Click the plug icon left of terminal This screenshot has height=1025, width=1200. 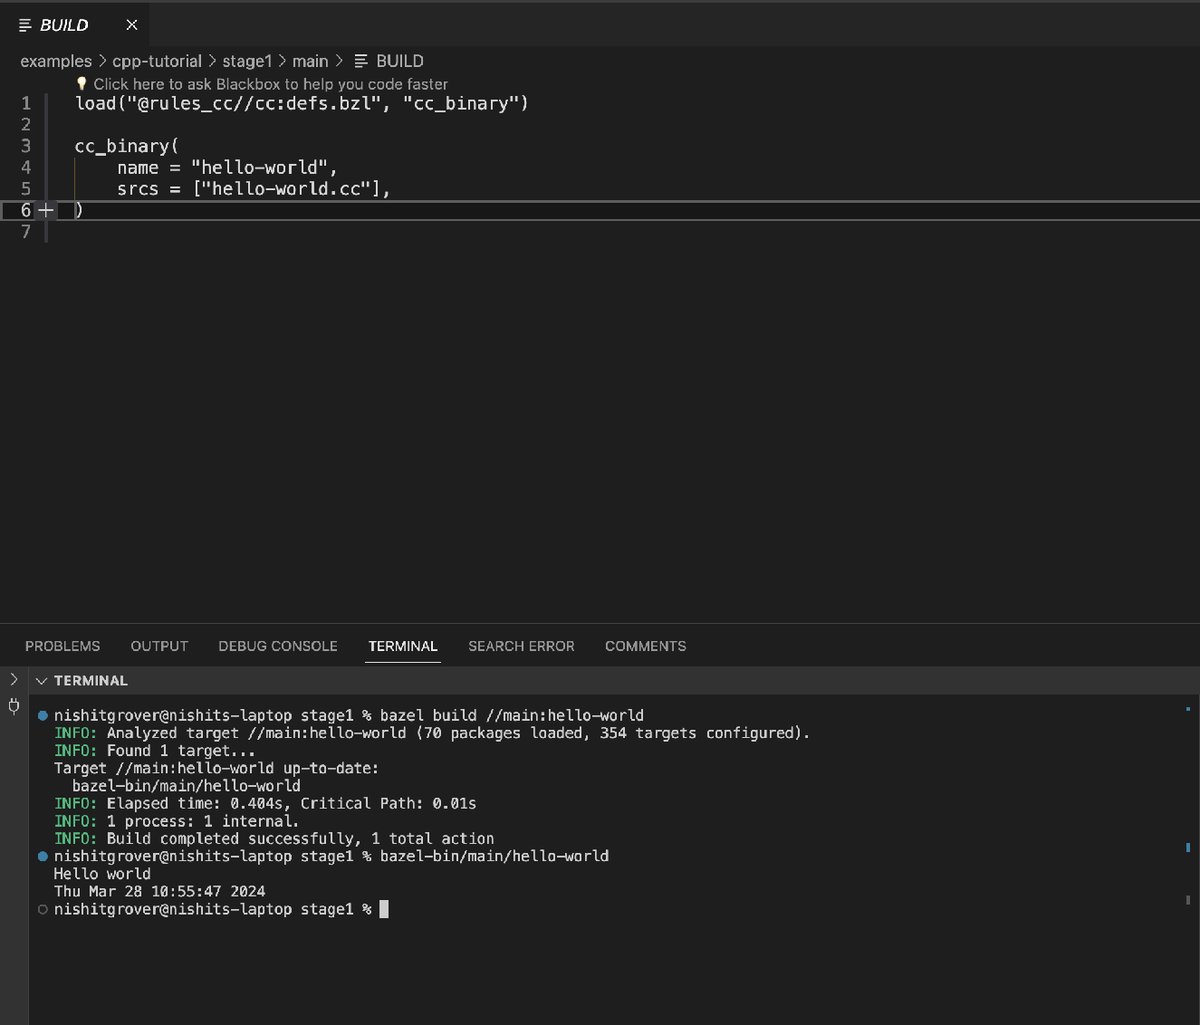pos(13,707)
